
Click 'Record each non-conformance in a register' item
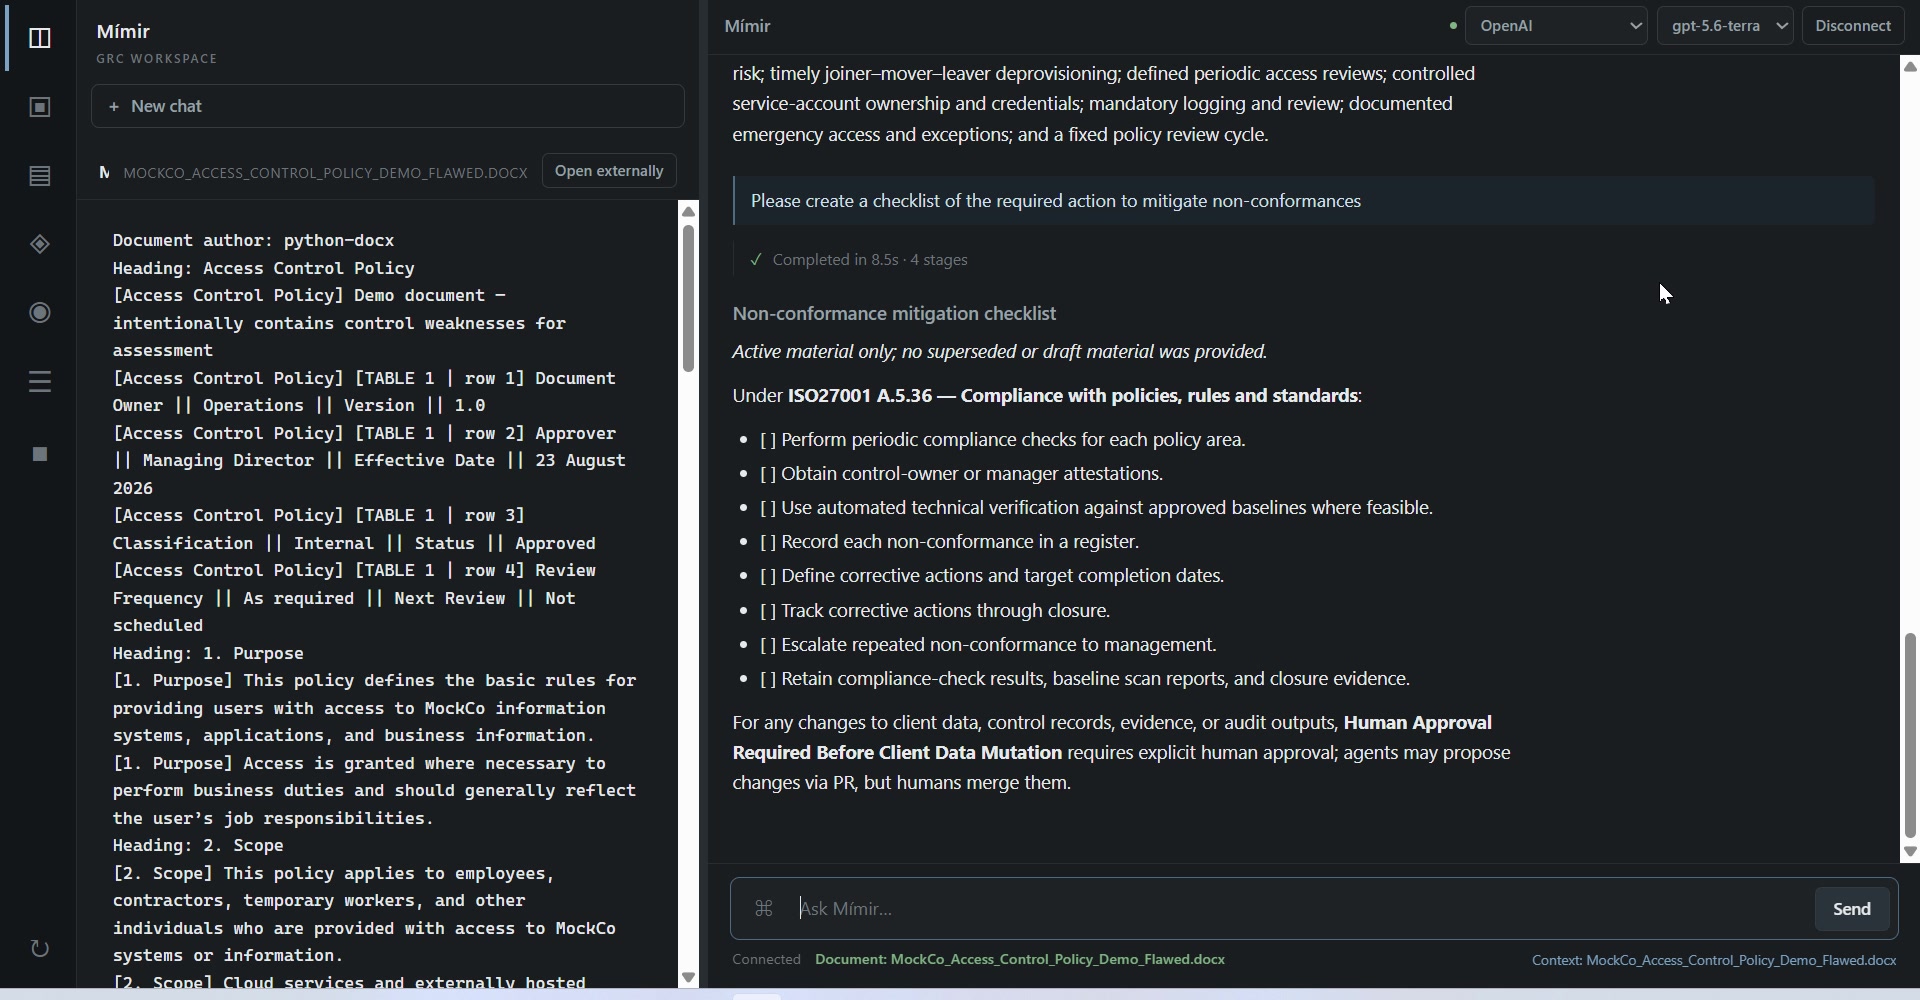[x=950, y=542]
